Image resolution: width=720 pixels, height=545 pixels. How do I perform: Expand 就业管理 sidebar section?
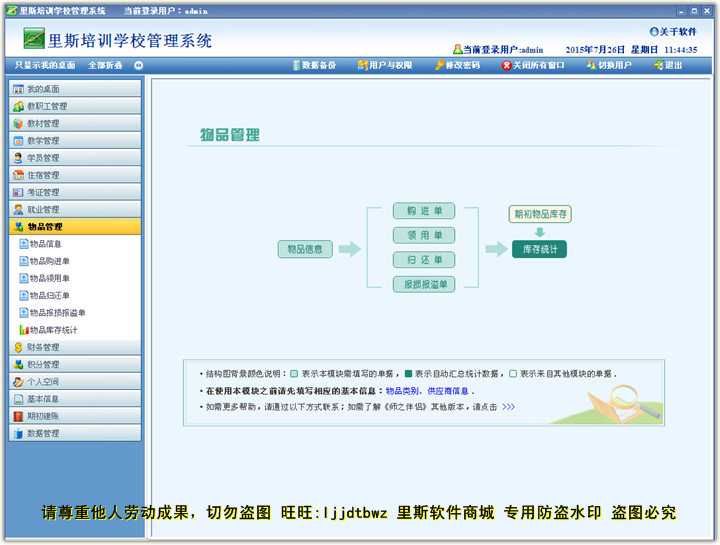point(75,209)
